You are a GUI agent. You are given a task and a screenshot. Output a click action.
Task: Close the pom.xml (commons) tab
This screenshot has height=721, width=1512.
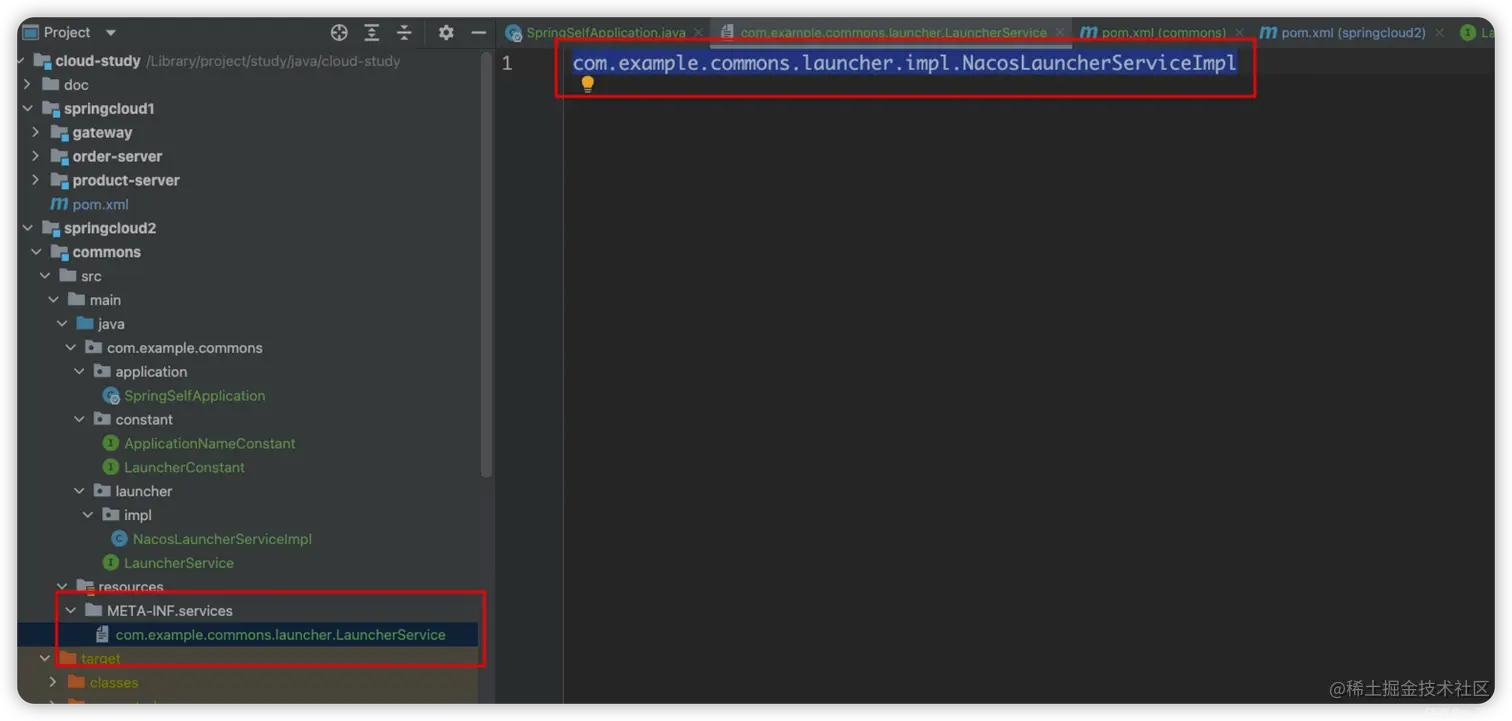(1240, 33)
